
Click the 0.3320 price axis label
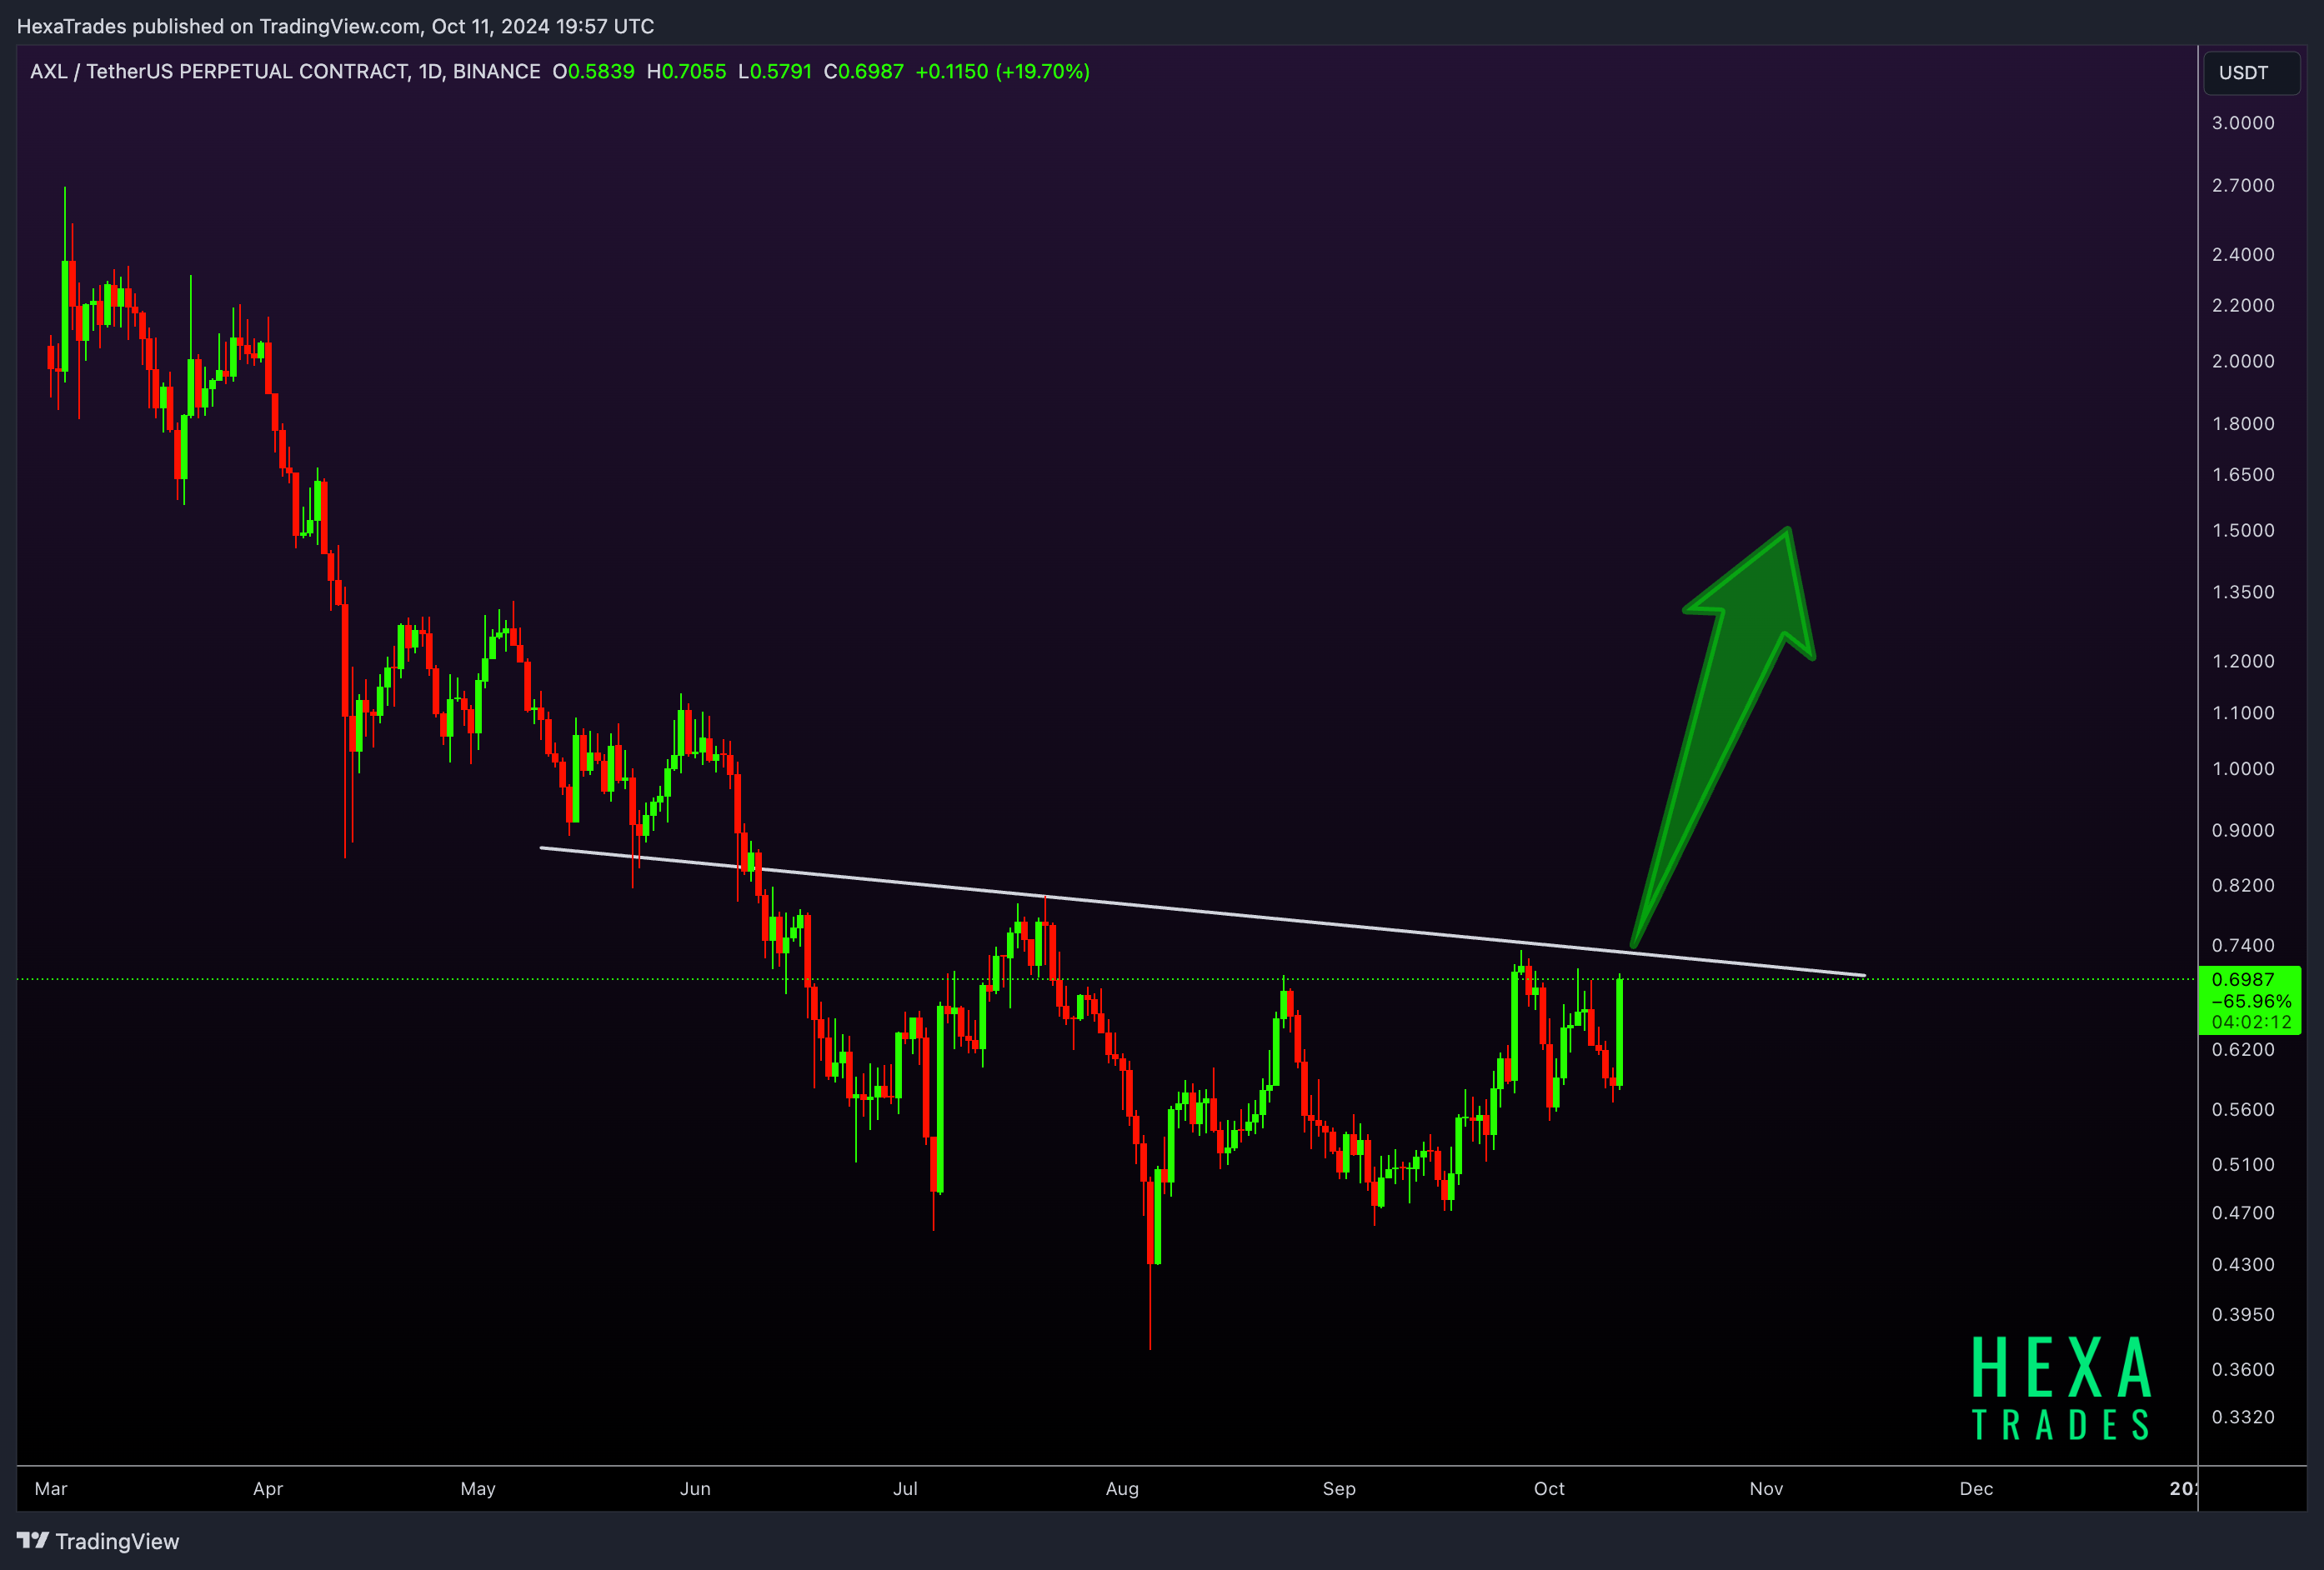[2242, 1417]
